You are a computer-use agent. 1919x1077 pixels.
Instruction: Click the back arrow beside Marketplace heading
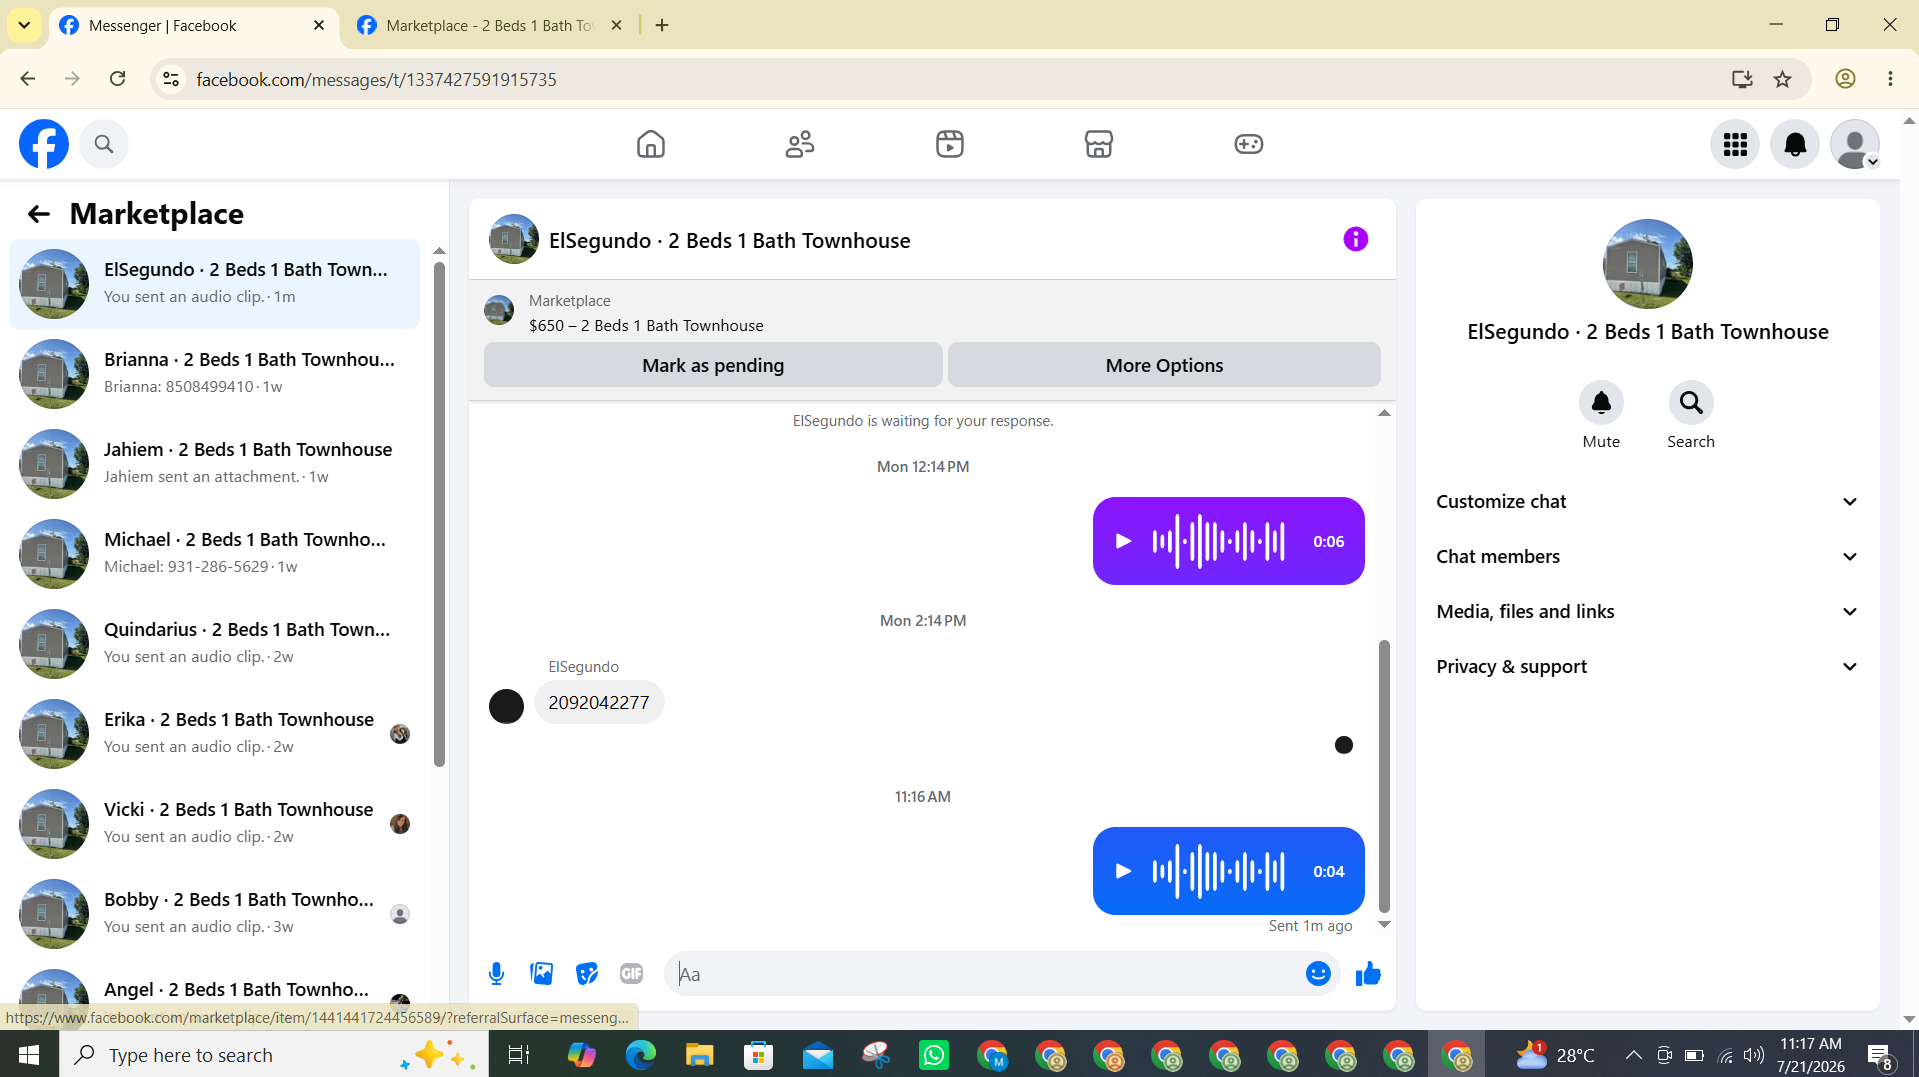(38, 213)
